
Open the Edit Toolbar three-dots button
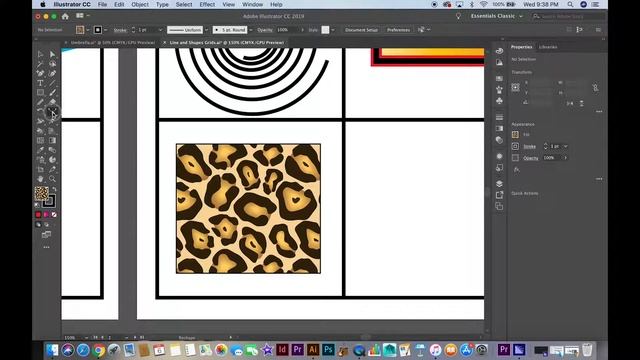[46, 247]
